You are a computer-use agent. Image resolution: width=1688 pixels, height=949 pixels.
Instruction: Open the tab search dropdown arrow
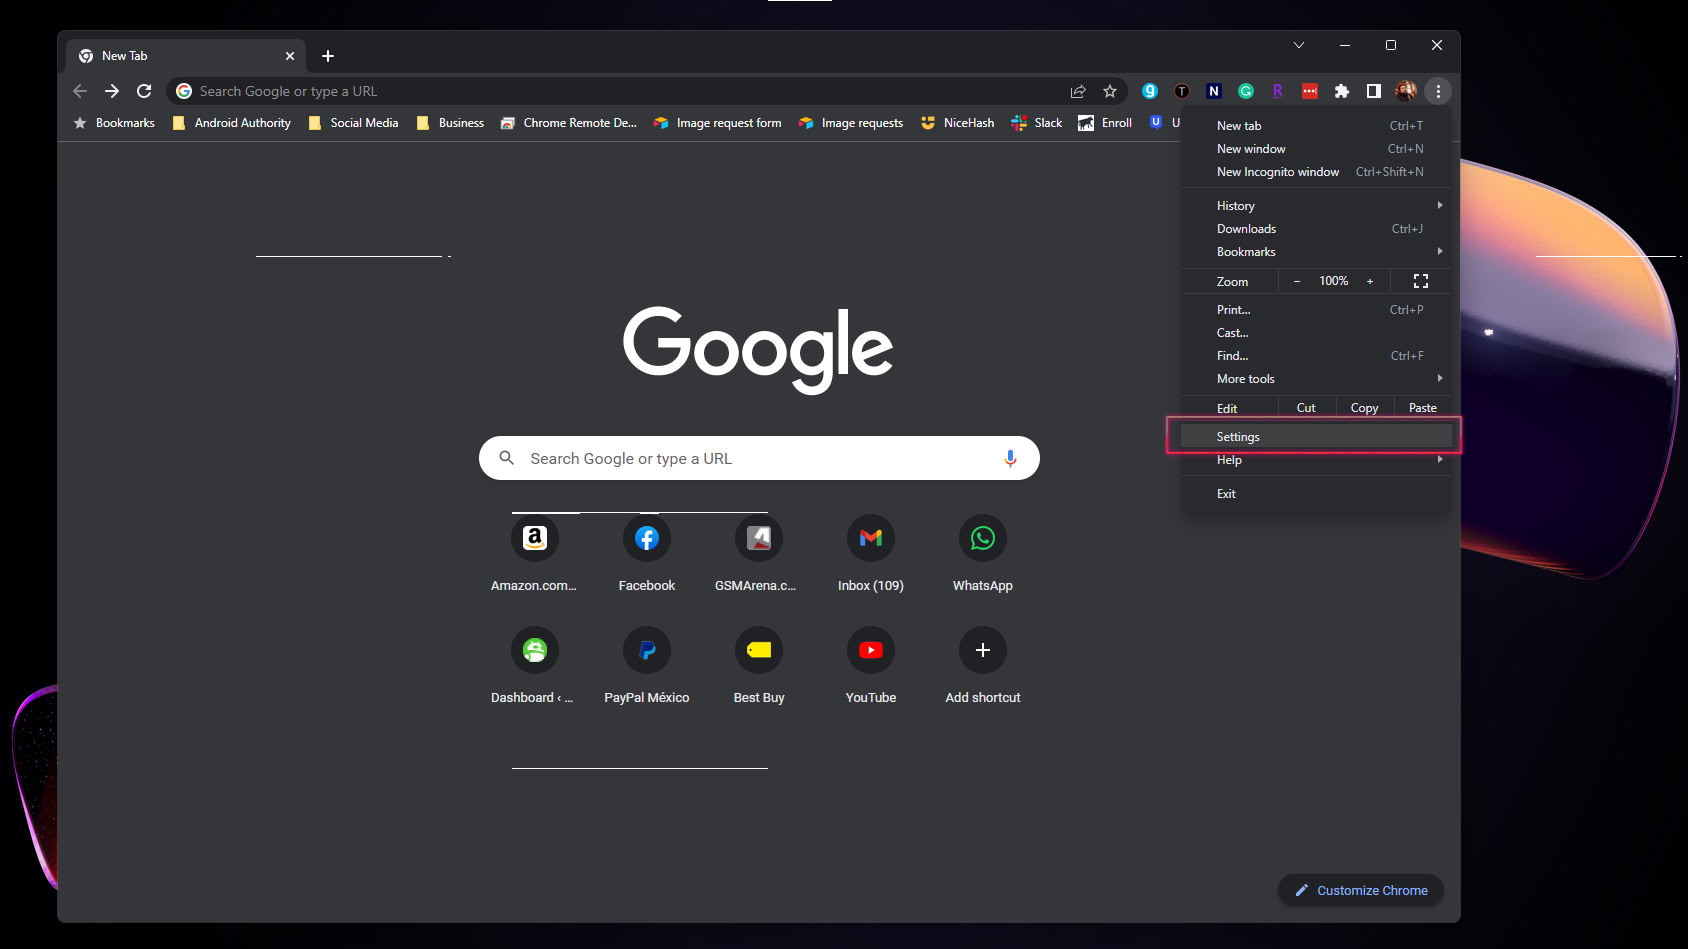pos(1298,45)
